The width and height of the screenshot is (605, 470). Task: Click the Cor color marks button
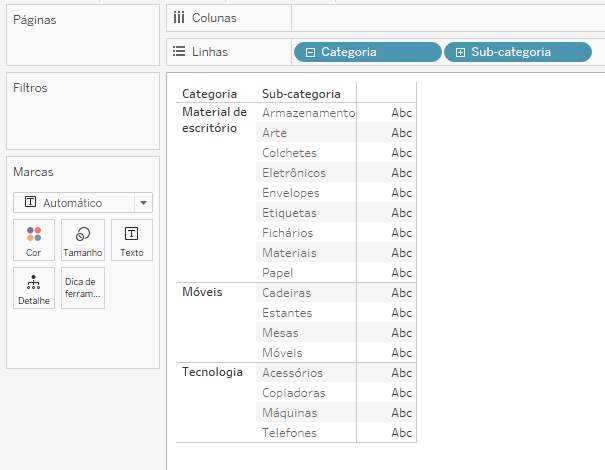pos(34,240)
